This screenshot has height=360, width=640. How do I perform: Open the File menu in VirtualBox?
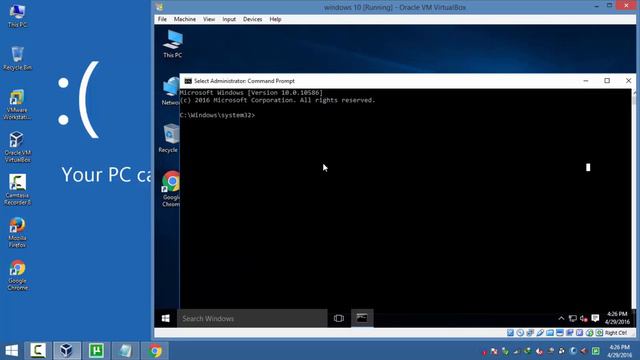[x=162, y=19]
